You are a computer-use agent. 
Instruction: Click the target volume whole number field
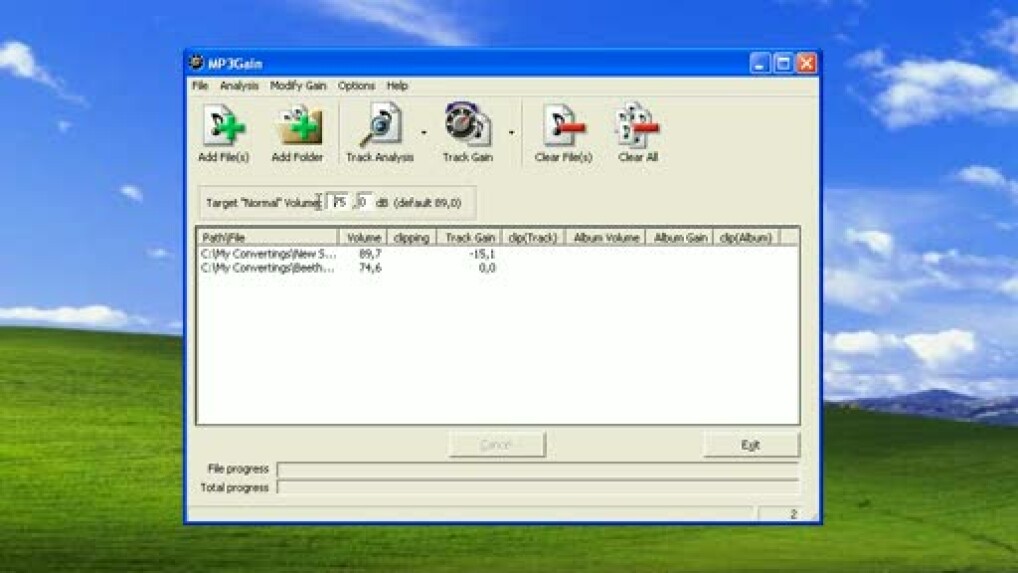click(339, 202)
